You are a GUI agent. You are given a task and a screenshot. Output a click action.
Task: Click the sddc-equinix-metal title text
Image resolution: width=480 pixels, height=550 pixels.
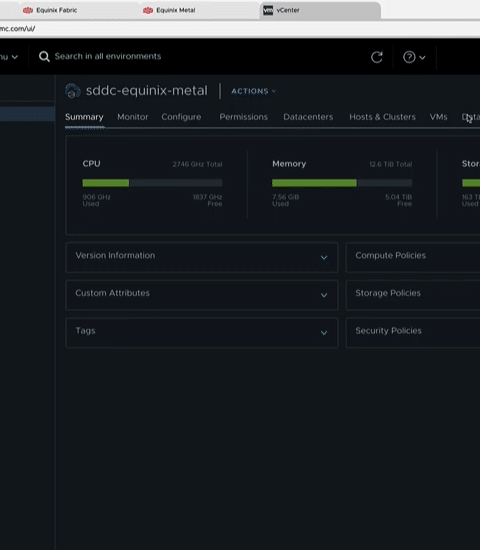tap(147, 90)
